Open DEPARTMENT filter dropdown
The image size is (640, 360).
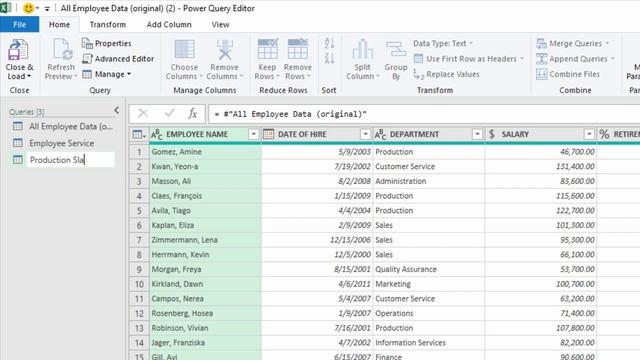[477, 134]
